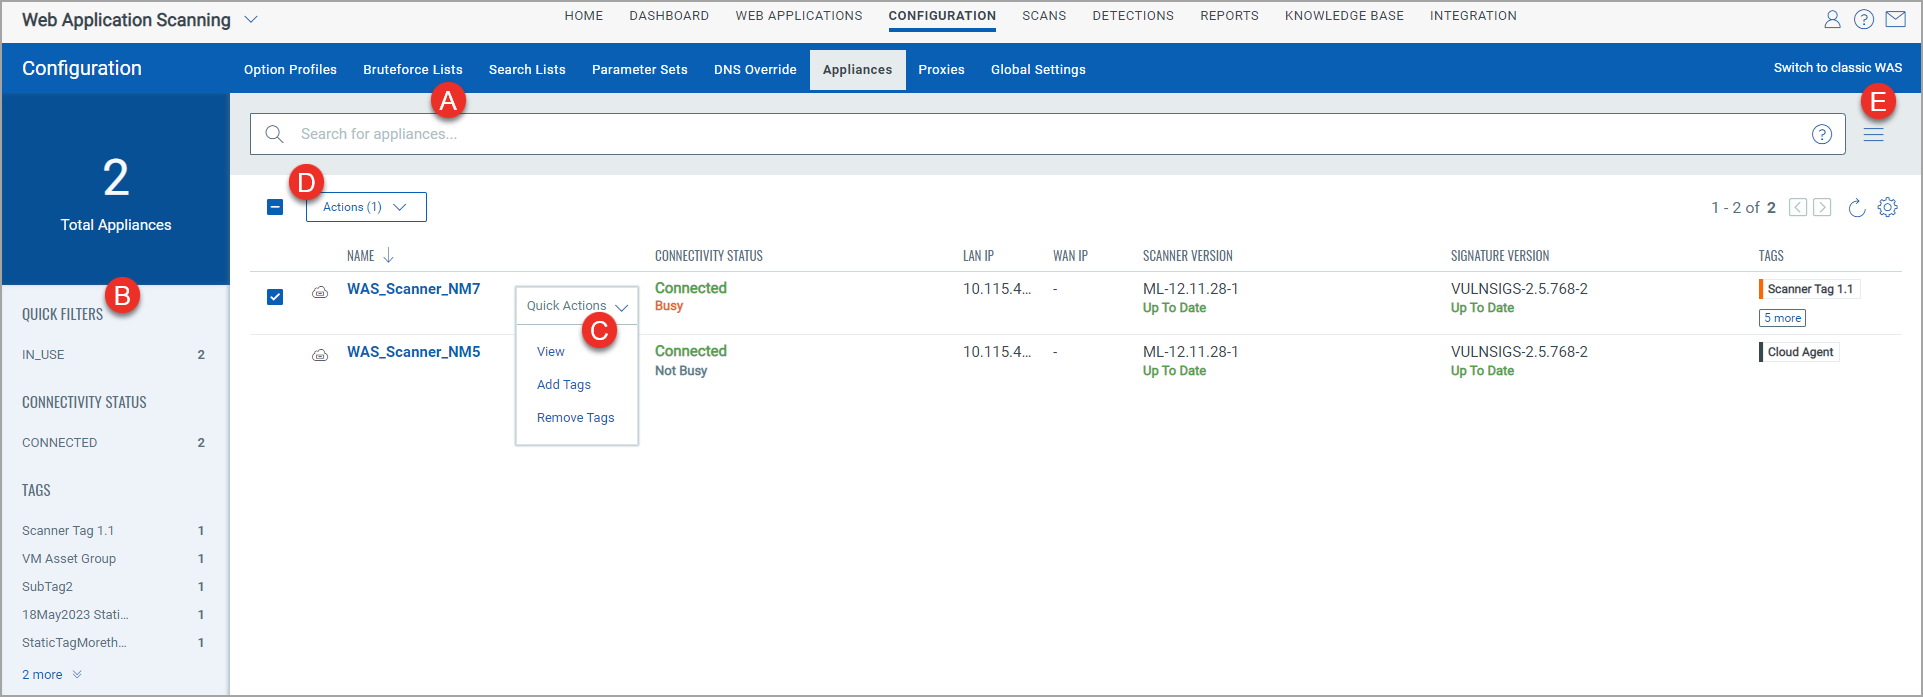Filter by VM Asset Group tag
Image resolution: width=1923 pixels, height=697 pixels.
click(x=115, y=559)
